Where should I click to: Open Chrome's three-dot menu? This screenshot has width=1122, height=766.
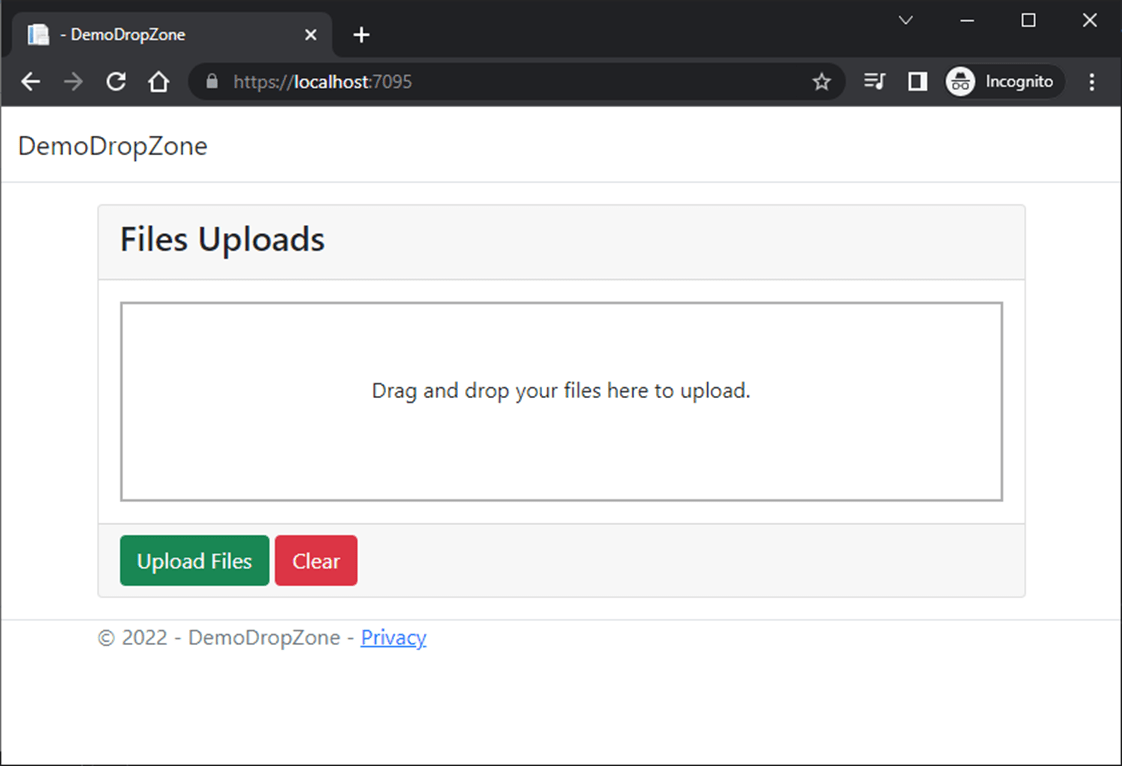coord(1092,81)
